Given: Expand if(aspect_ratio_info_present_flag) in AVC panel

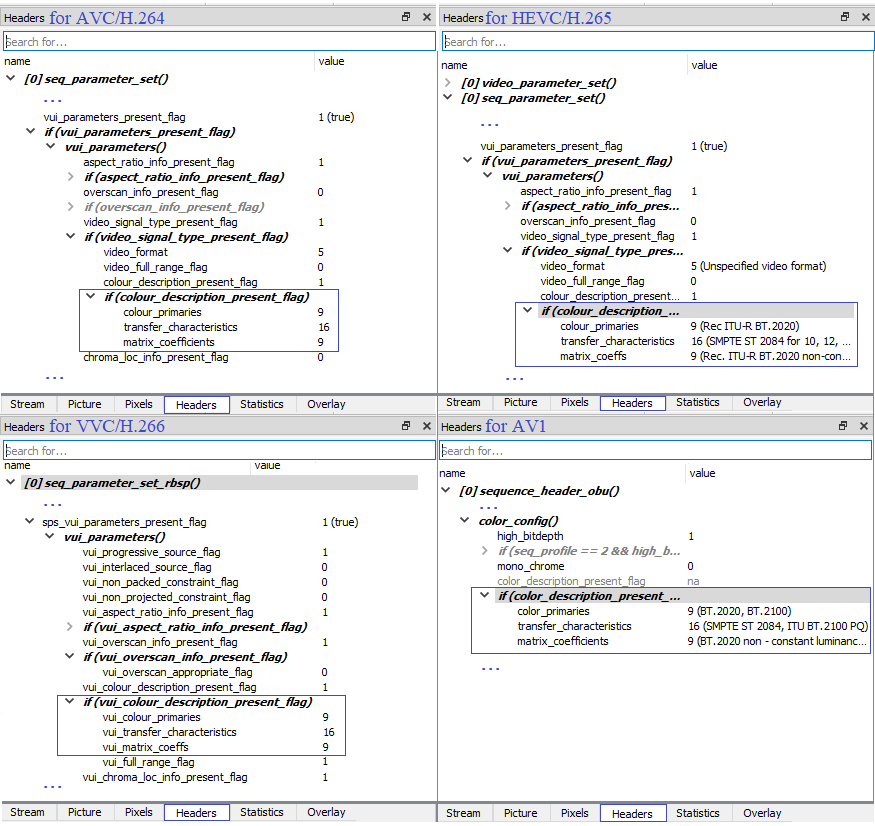Looking at the screenshot, I should pos(70,176).
